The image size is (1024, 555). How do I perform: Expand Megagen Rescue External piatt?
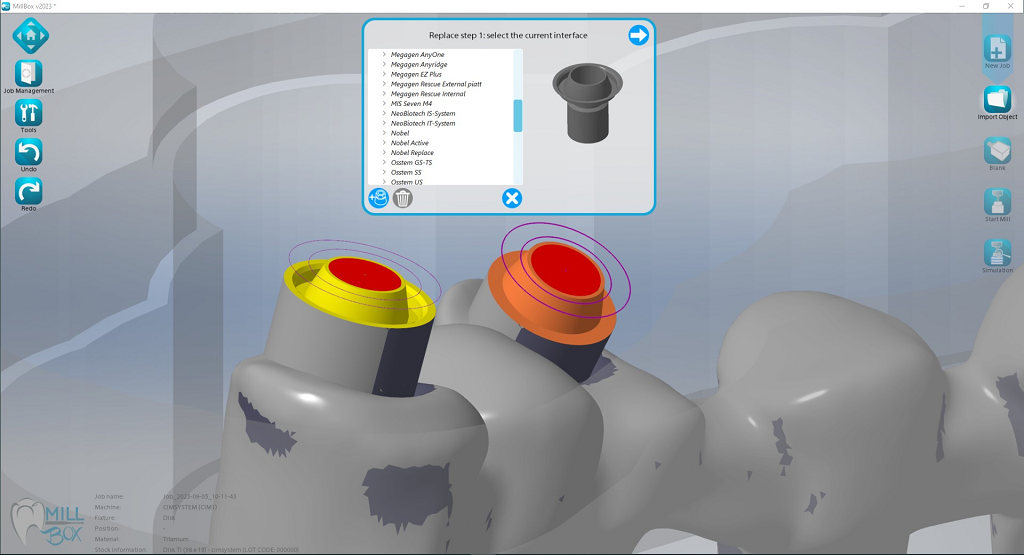click(384, 84)
